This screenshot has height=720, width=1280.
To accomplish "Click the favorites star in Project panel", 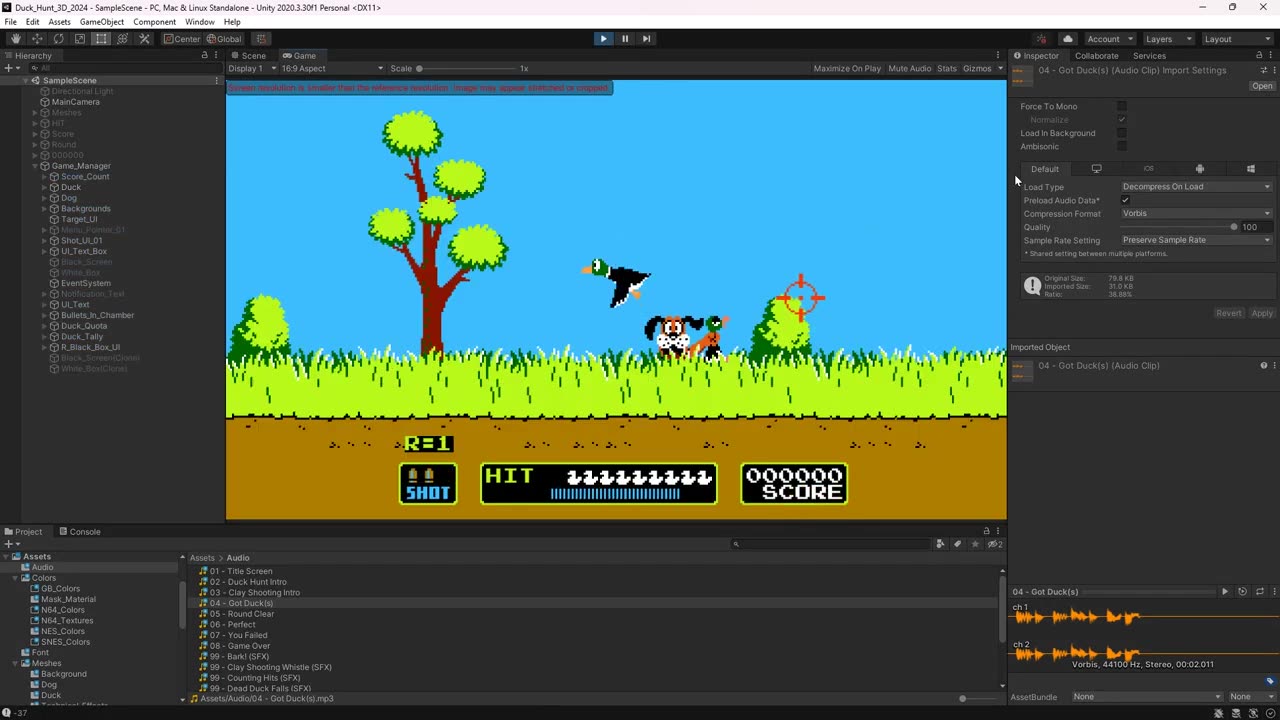I will [976, 544].
